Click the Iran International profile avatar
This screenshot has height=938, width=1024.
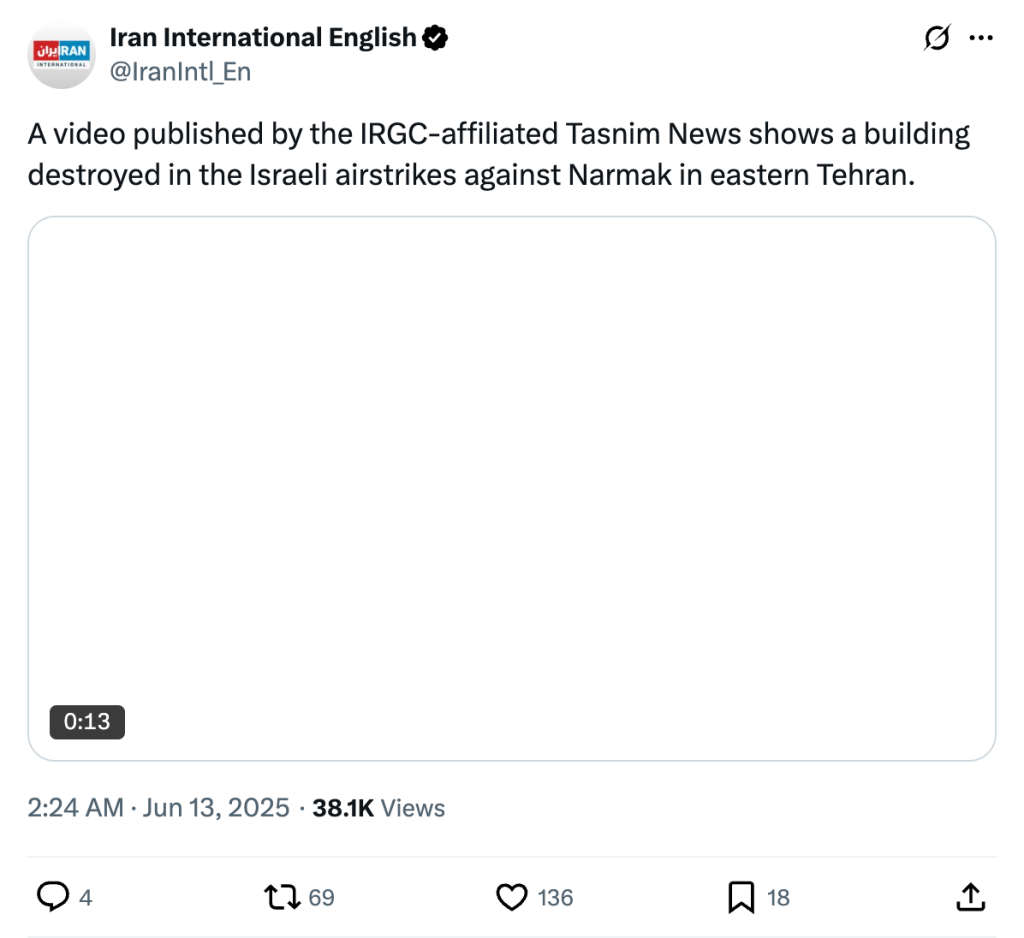(x=62, y=55)
